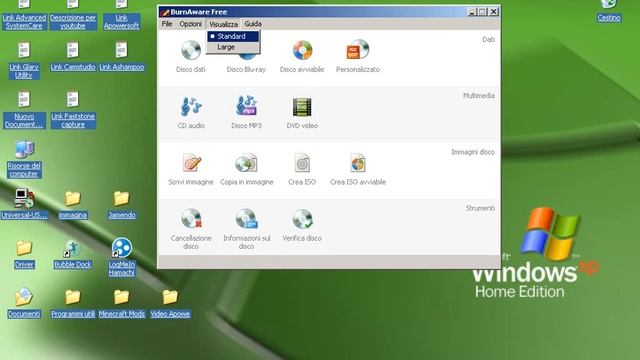Image resolution: width=640 pixels, height=360 pixels.
Task: Select the Video Apowe folder
Action: click(170, 303)
